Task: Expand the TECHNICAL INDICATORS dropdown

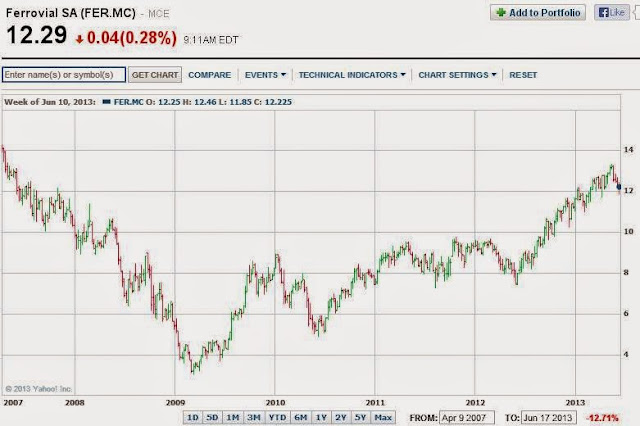Action: tap(352, 75)
